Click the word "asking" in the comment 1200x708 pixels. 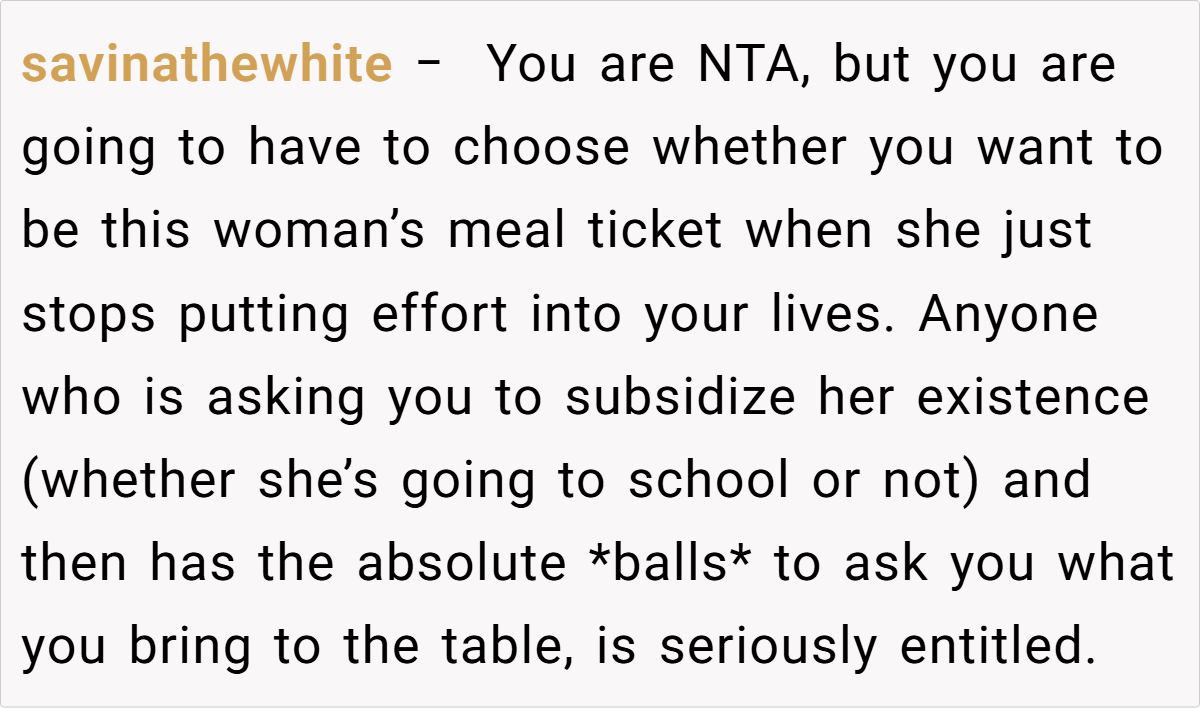288,399
